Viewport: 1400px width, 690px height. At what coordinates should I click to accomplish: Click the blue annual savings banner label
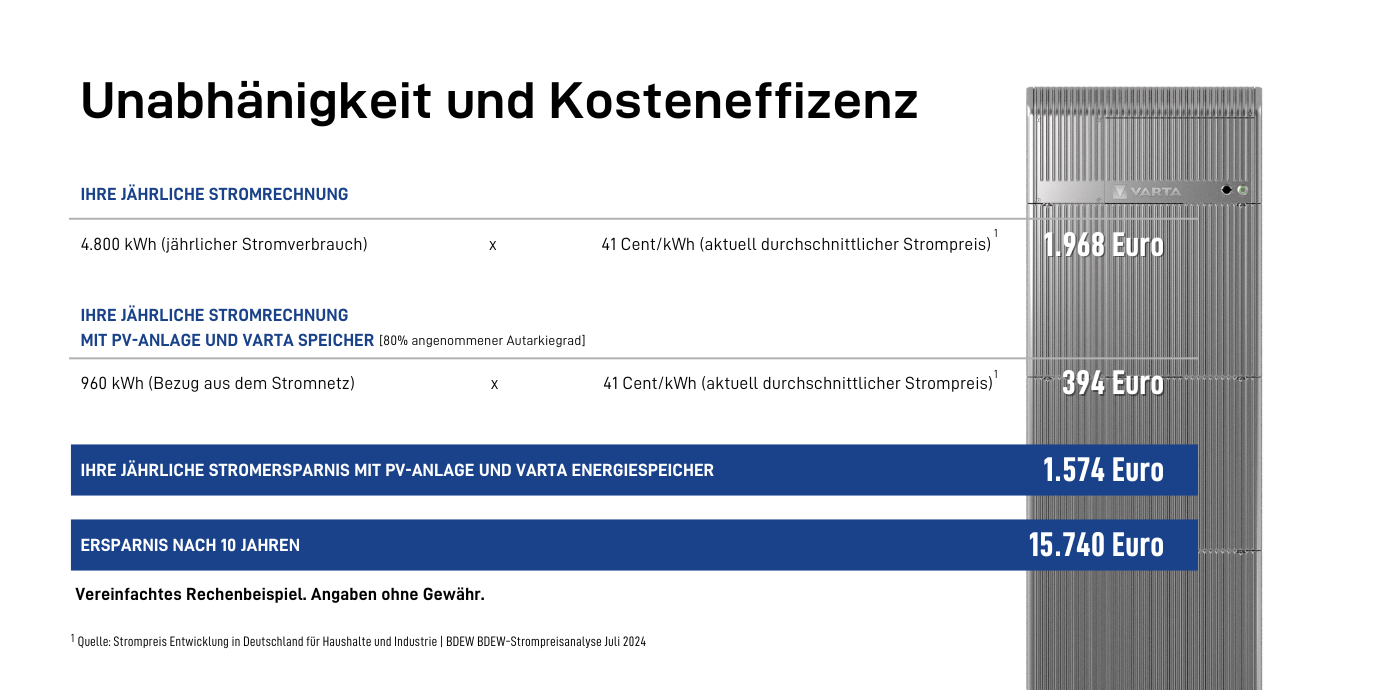[x=397, y=470]
